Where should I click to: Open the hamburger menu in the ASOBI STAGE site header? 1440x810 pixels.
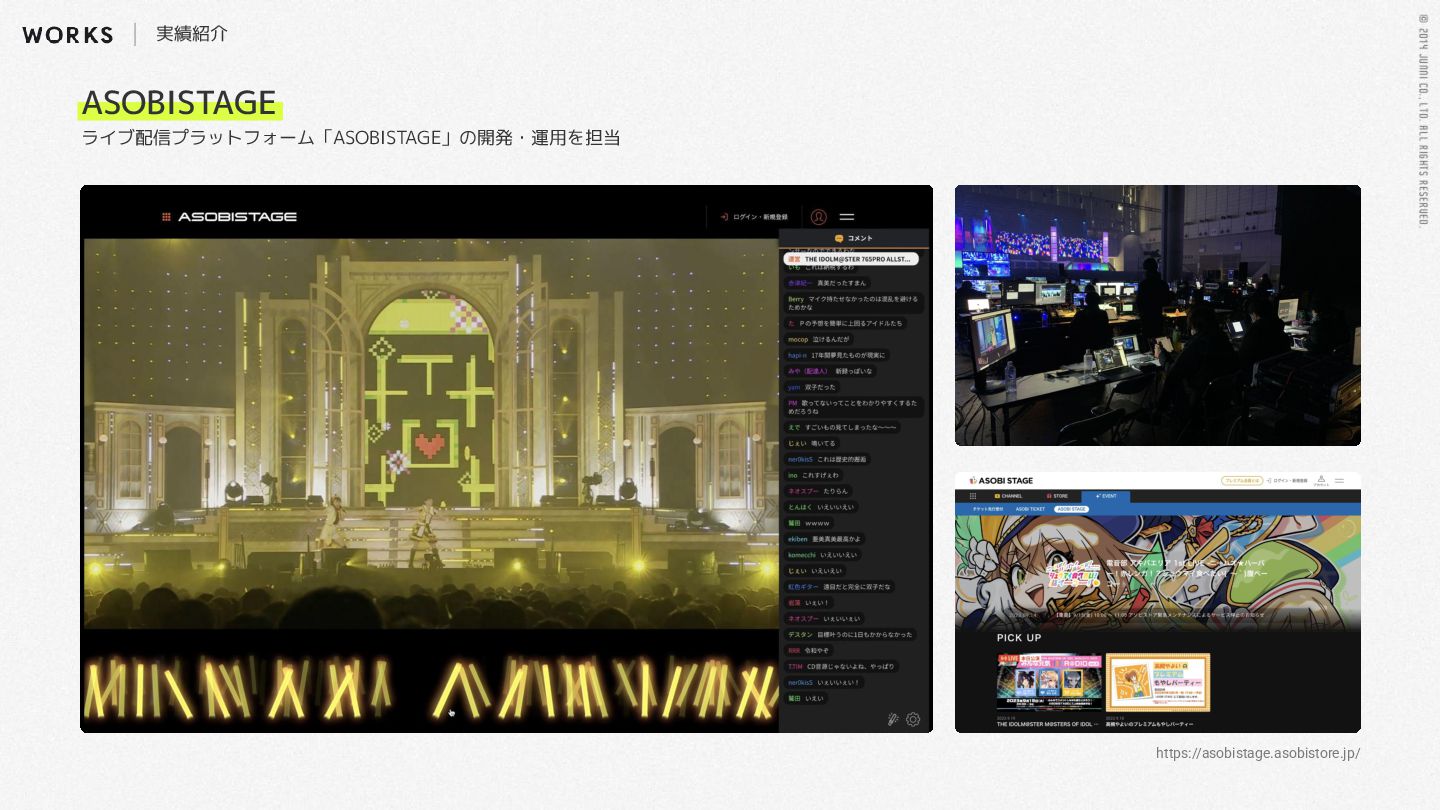[1340, 481]
